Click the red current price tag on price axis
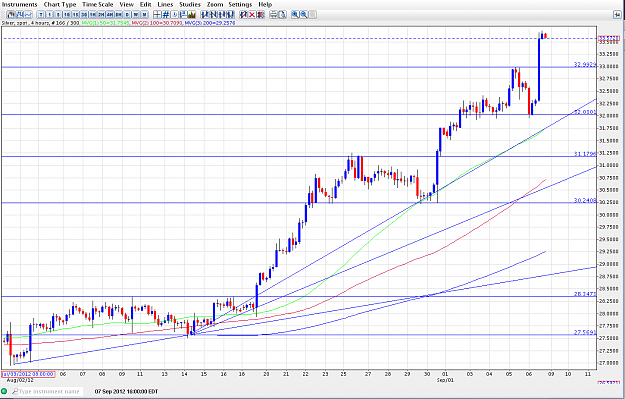 click(609, 38)
